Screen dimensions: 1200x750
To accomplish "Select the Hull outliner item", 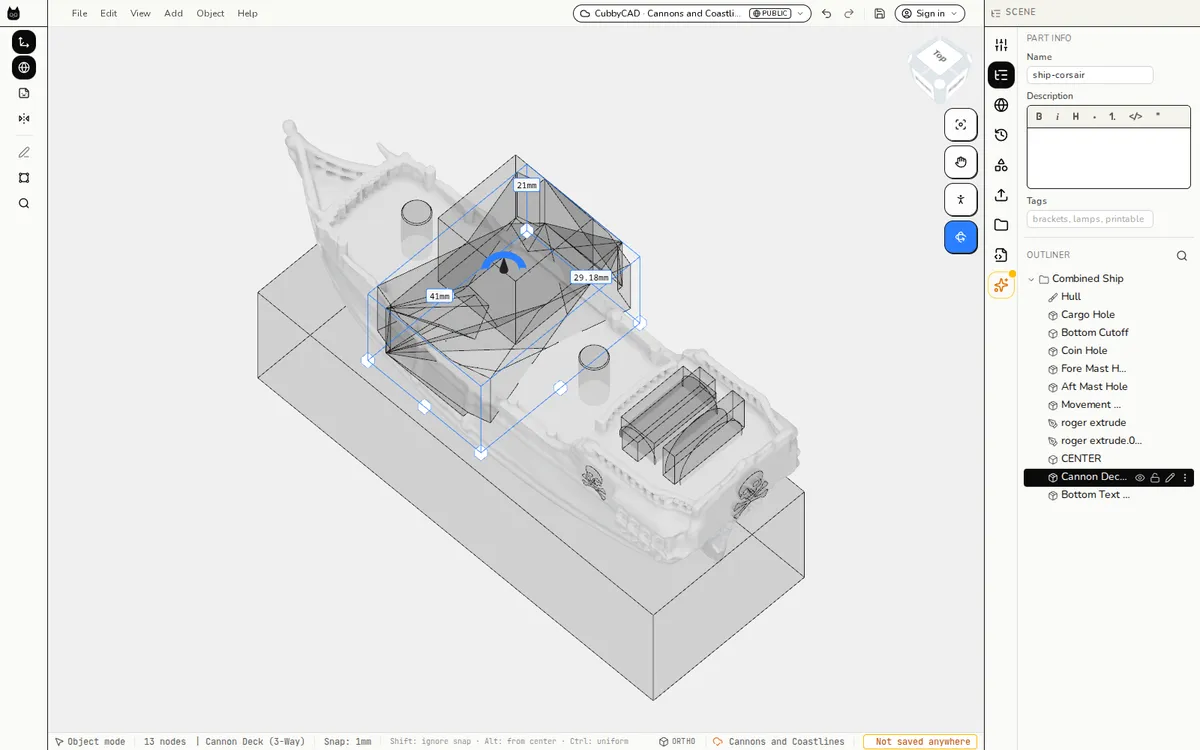I will point(1071,297).
